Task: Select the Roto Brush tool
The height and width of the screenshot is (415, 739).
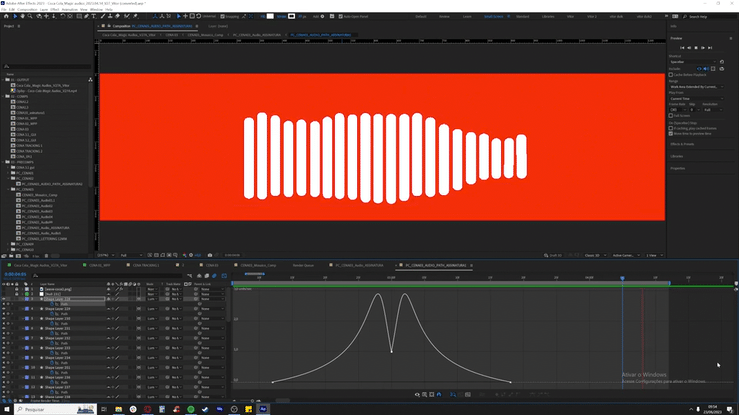Action: [126, 16]
